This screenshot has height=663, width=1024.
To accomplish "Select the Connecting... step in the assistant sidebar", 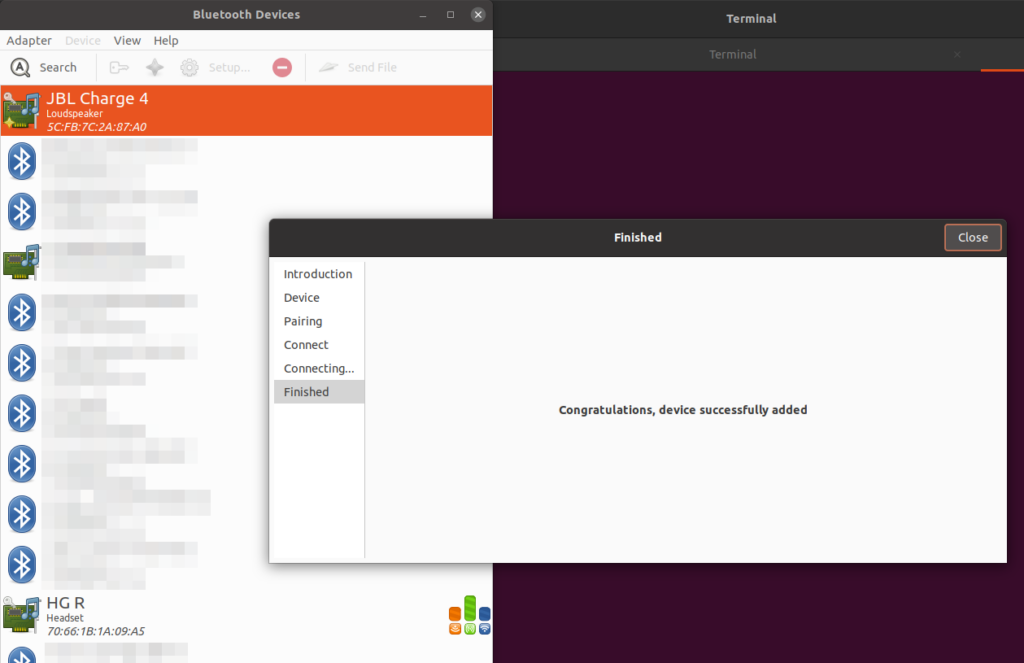I will (x=319, y=368).
